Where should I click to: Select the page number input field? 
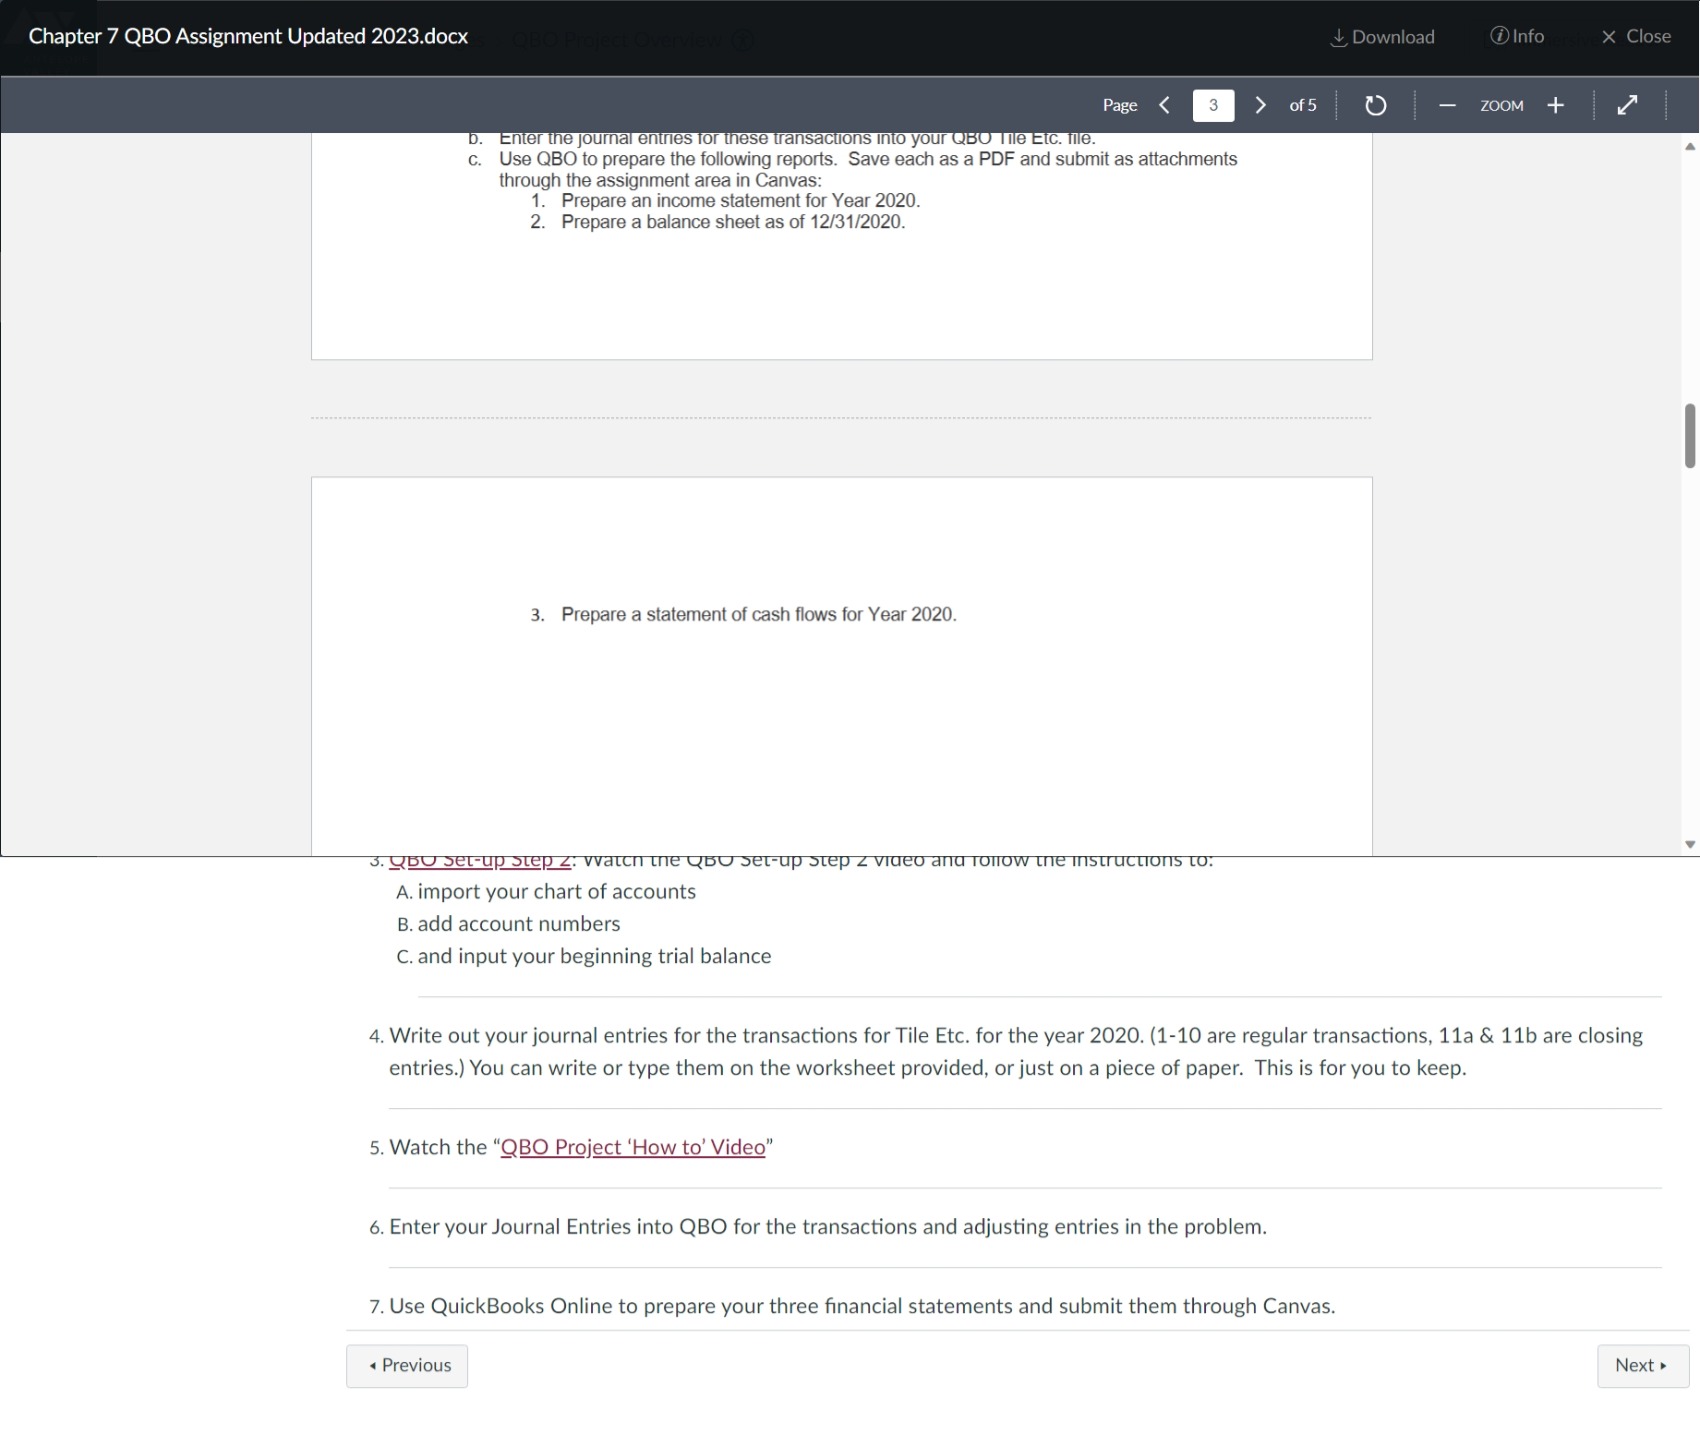coord(1212,104)
